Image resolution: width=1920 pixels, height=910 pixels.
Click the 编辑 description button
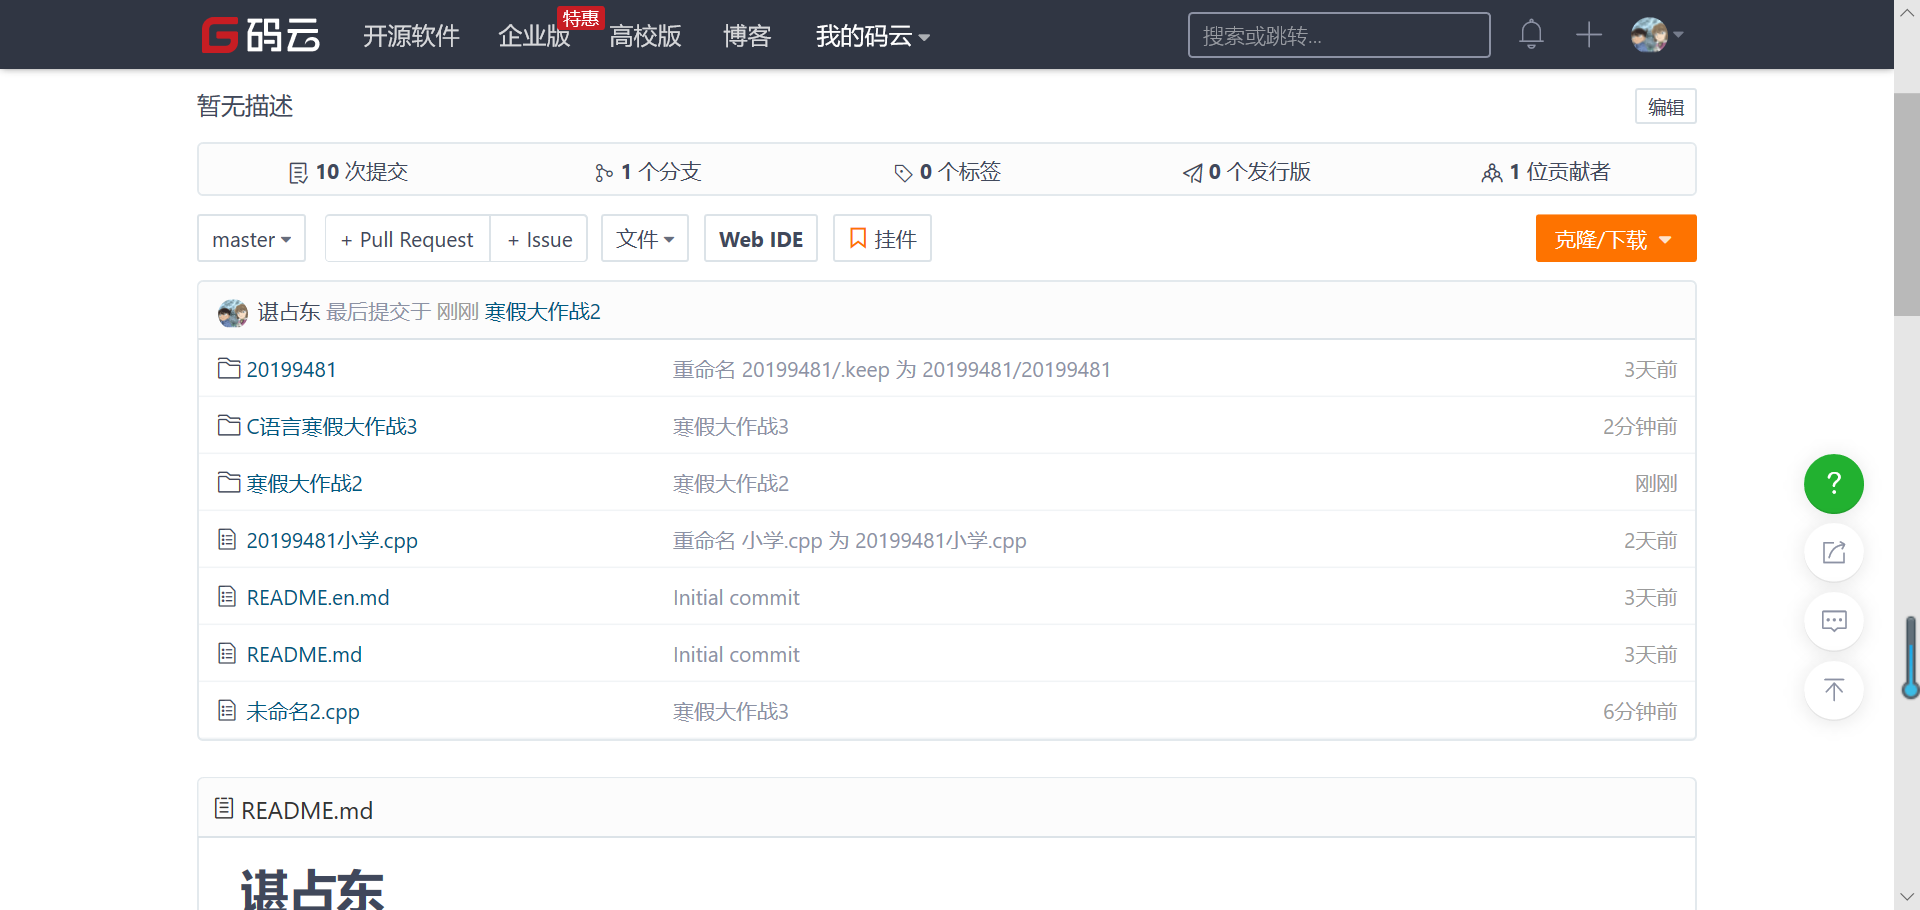1666,107
